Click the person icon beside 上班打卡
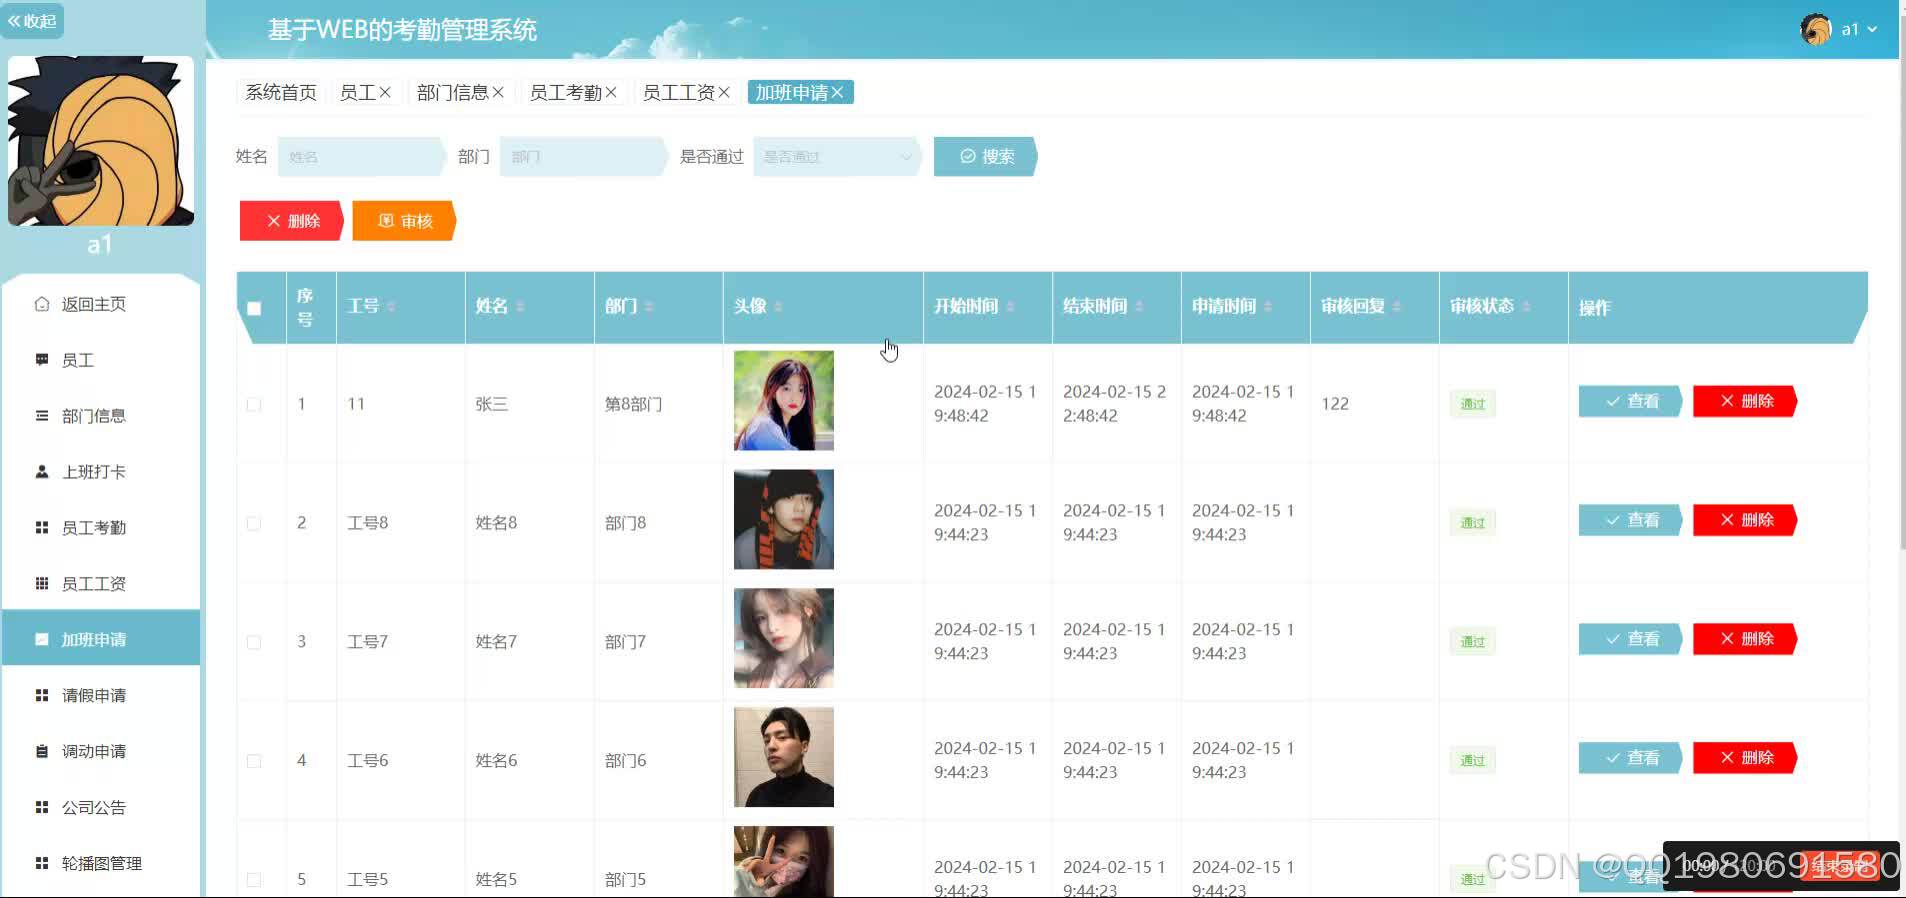The width and height of the screenshot is (1906, 898). click(x=42, y=471)
